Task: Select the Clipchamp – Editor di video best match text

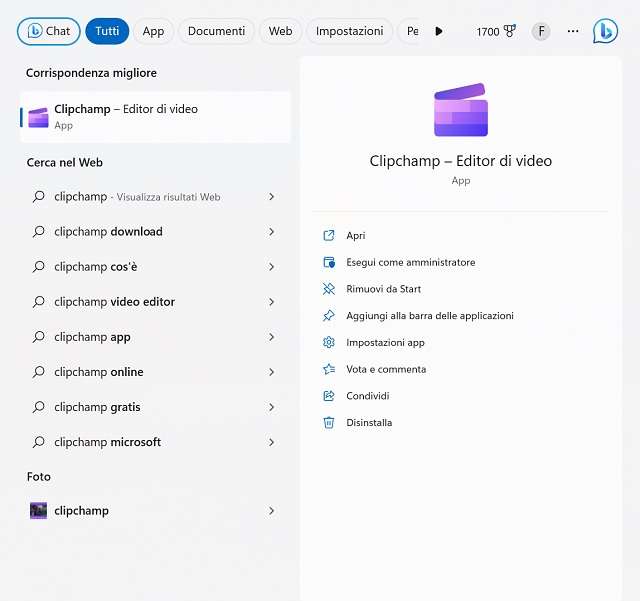Action: 126,109
